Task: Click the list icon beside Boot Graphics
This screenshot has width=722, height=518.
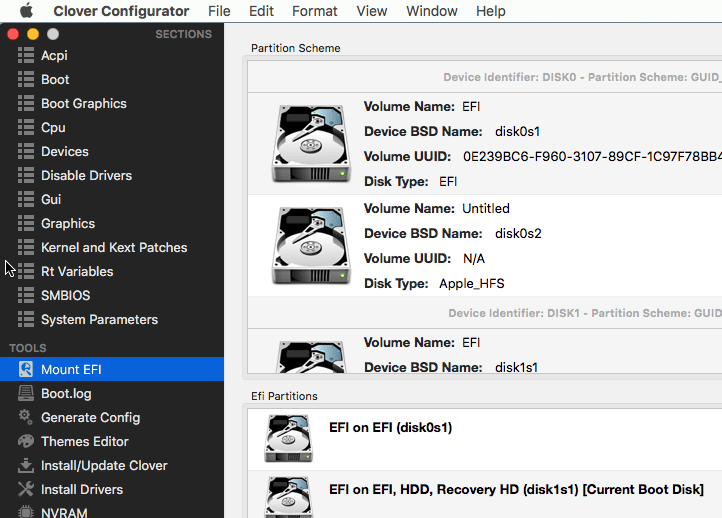Action: click(x=26, y=103)
